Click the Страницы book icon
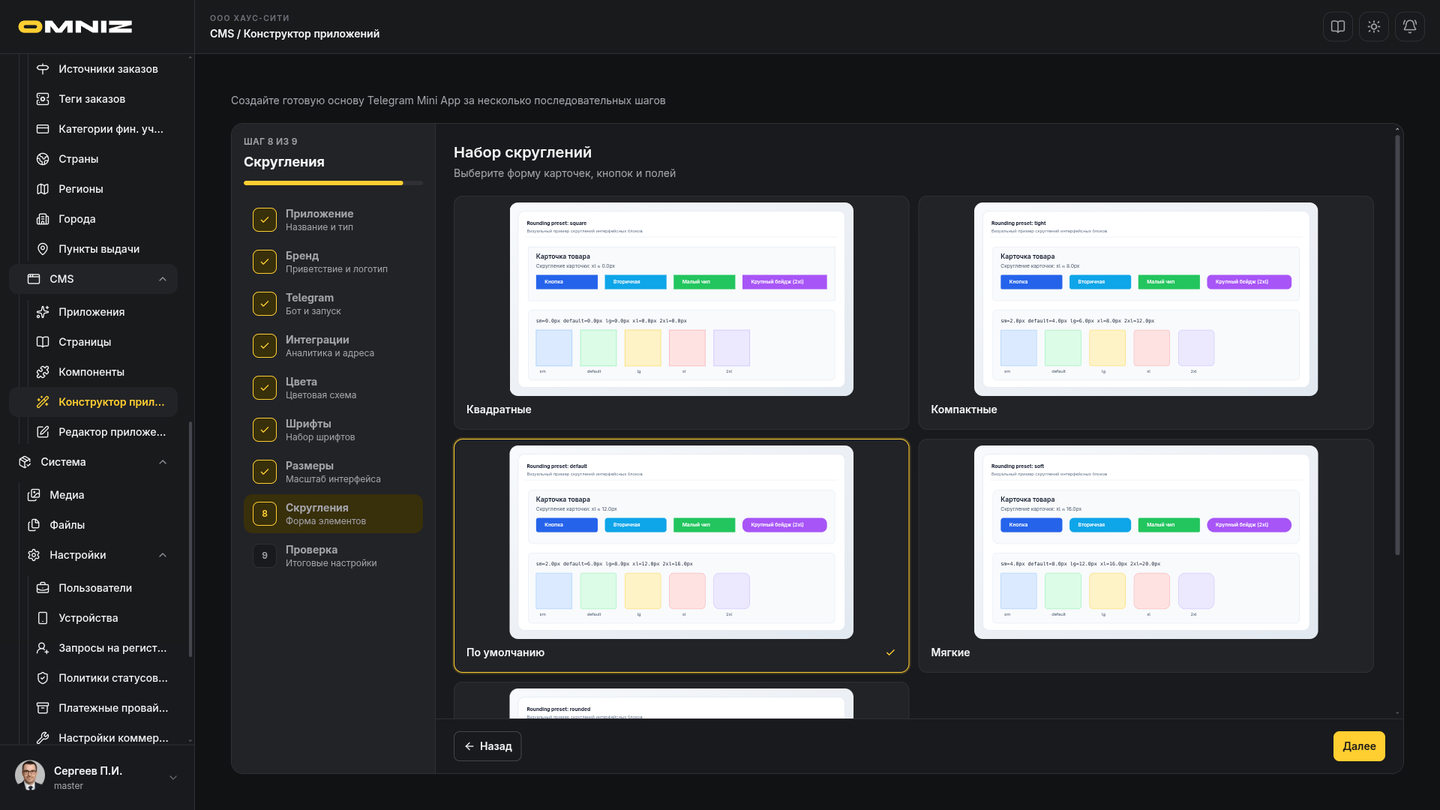Image resolution: width=1440 pixels, height=810 pixels. [x=43, y=342]
